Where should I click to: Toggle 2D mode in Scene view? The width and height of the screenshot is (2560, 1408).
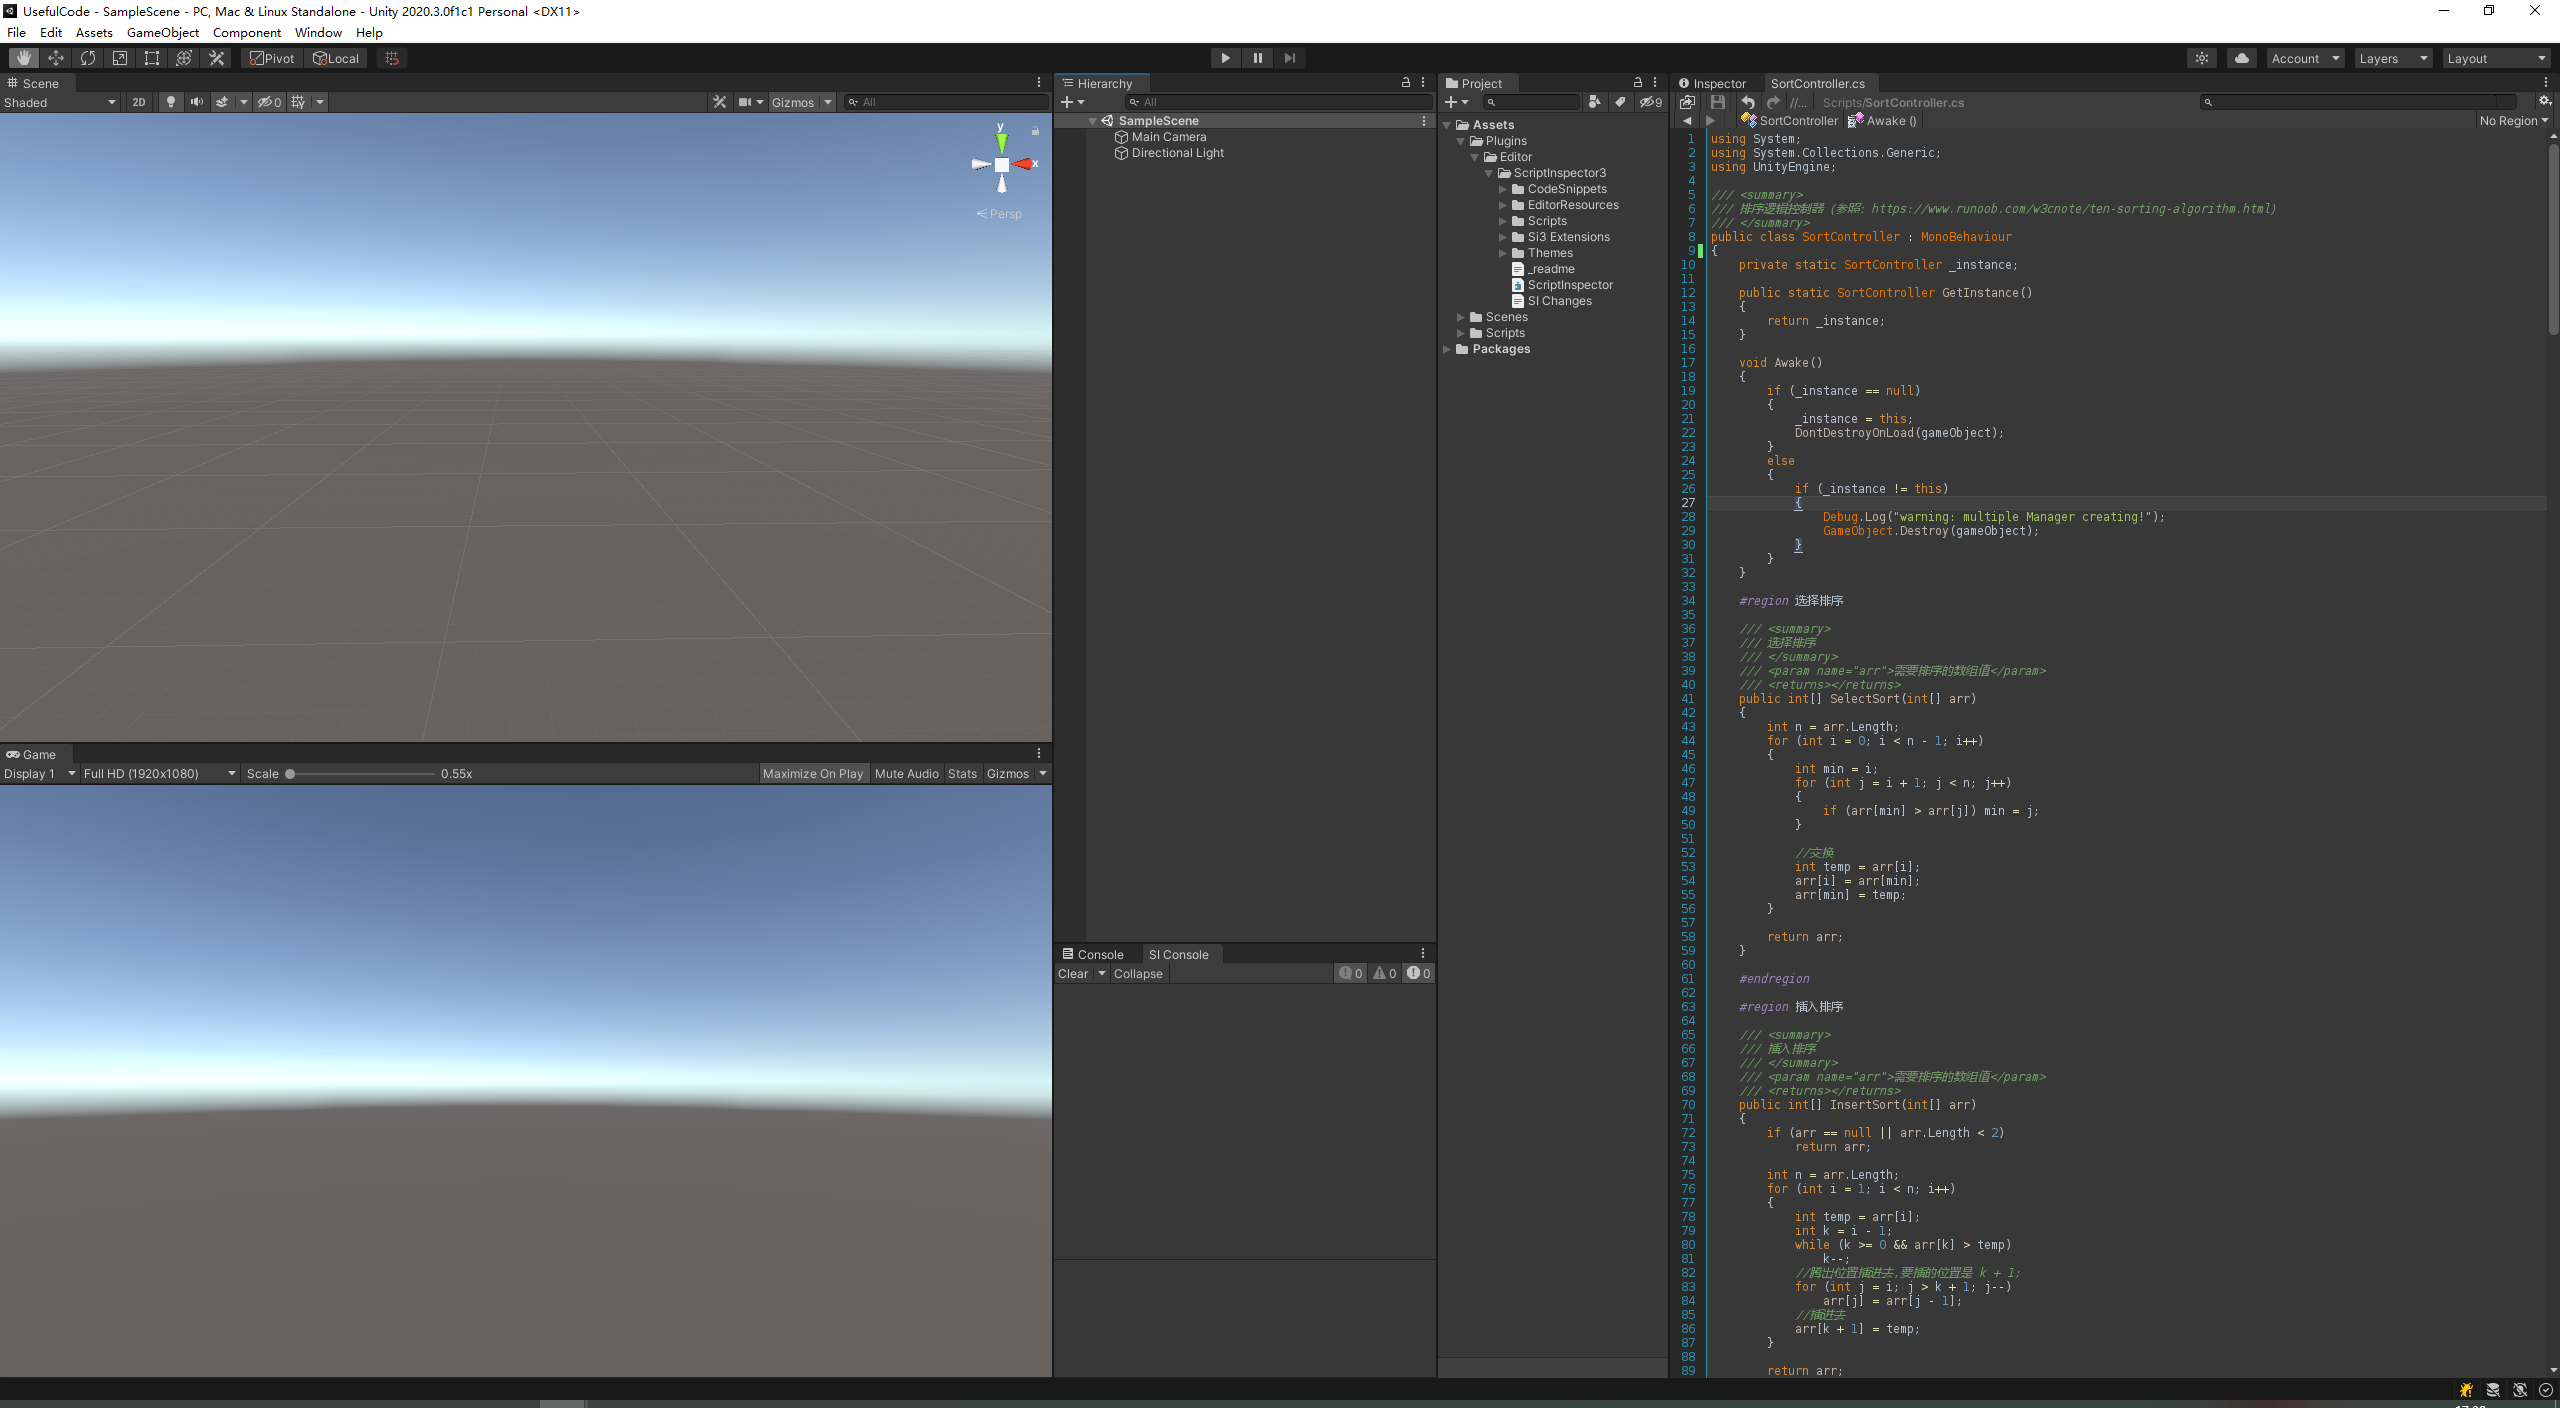click(x=139, y=102)
